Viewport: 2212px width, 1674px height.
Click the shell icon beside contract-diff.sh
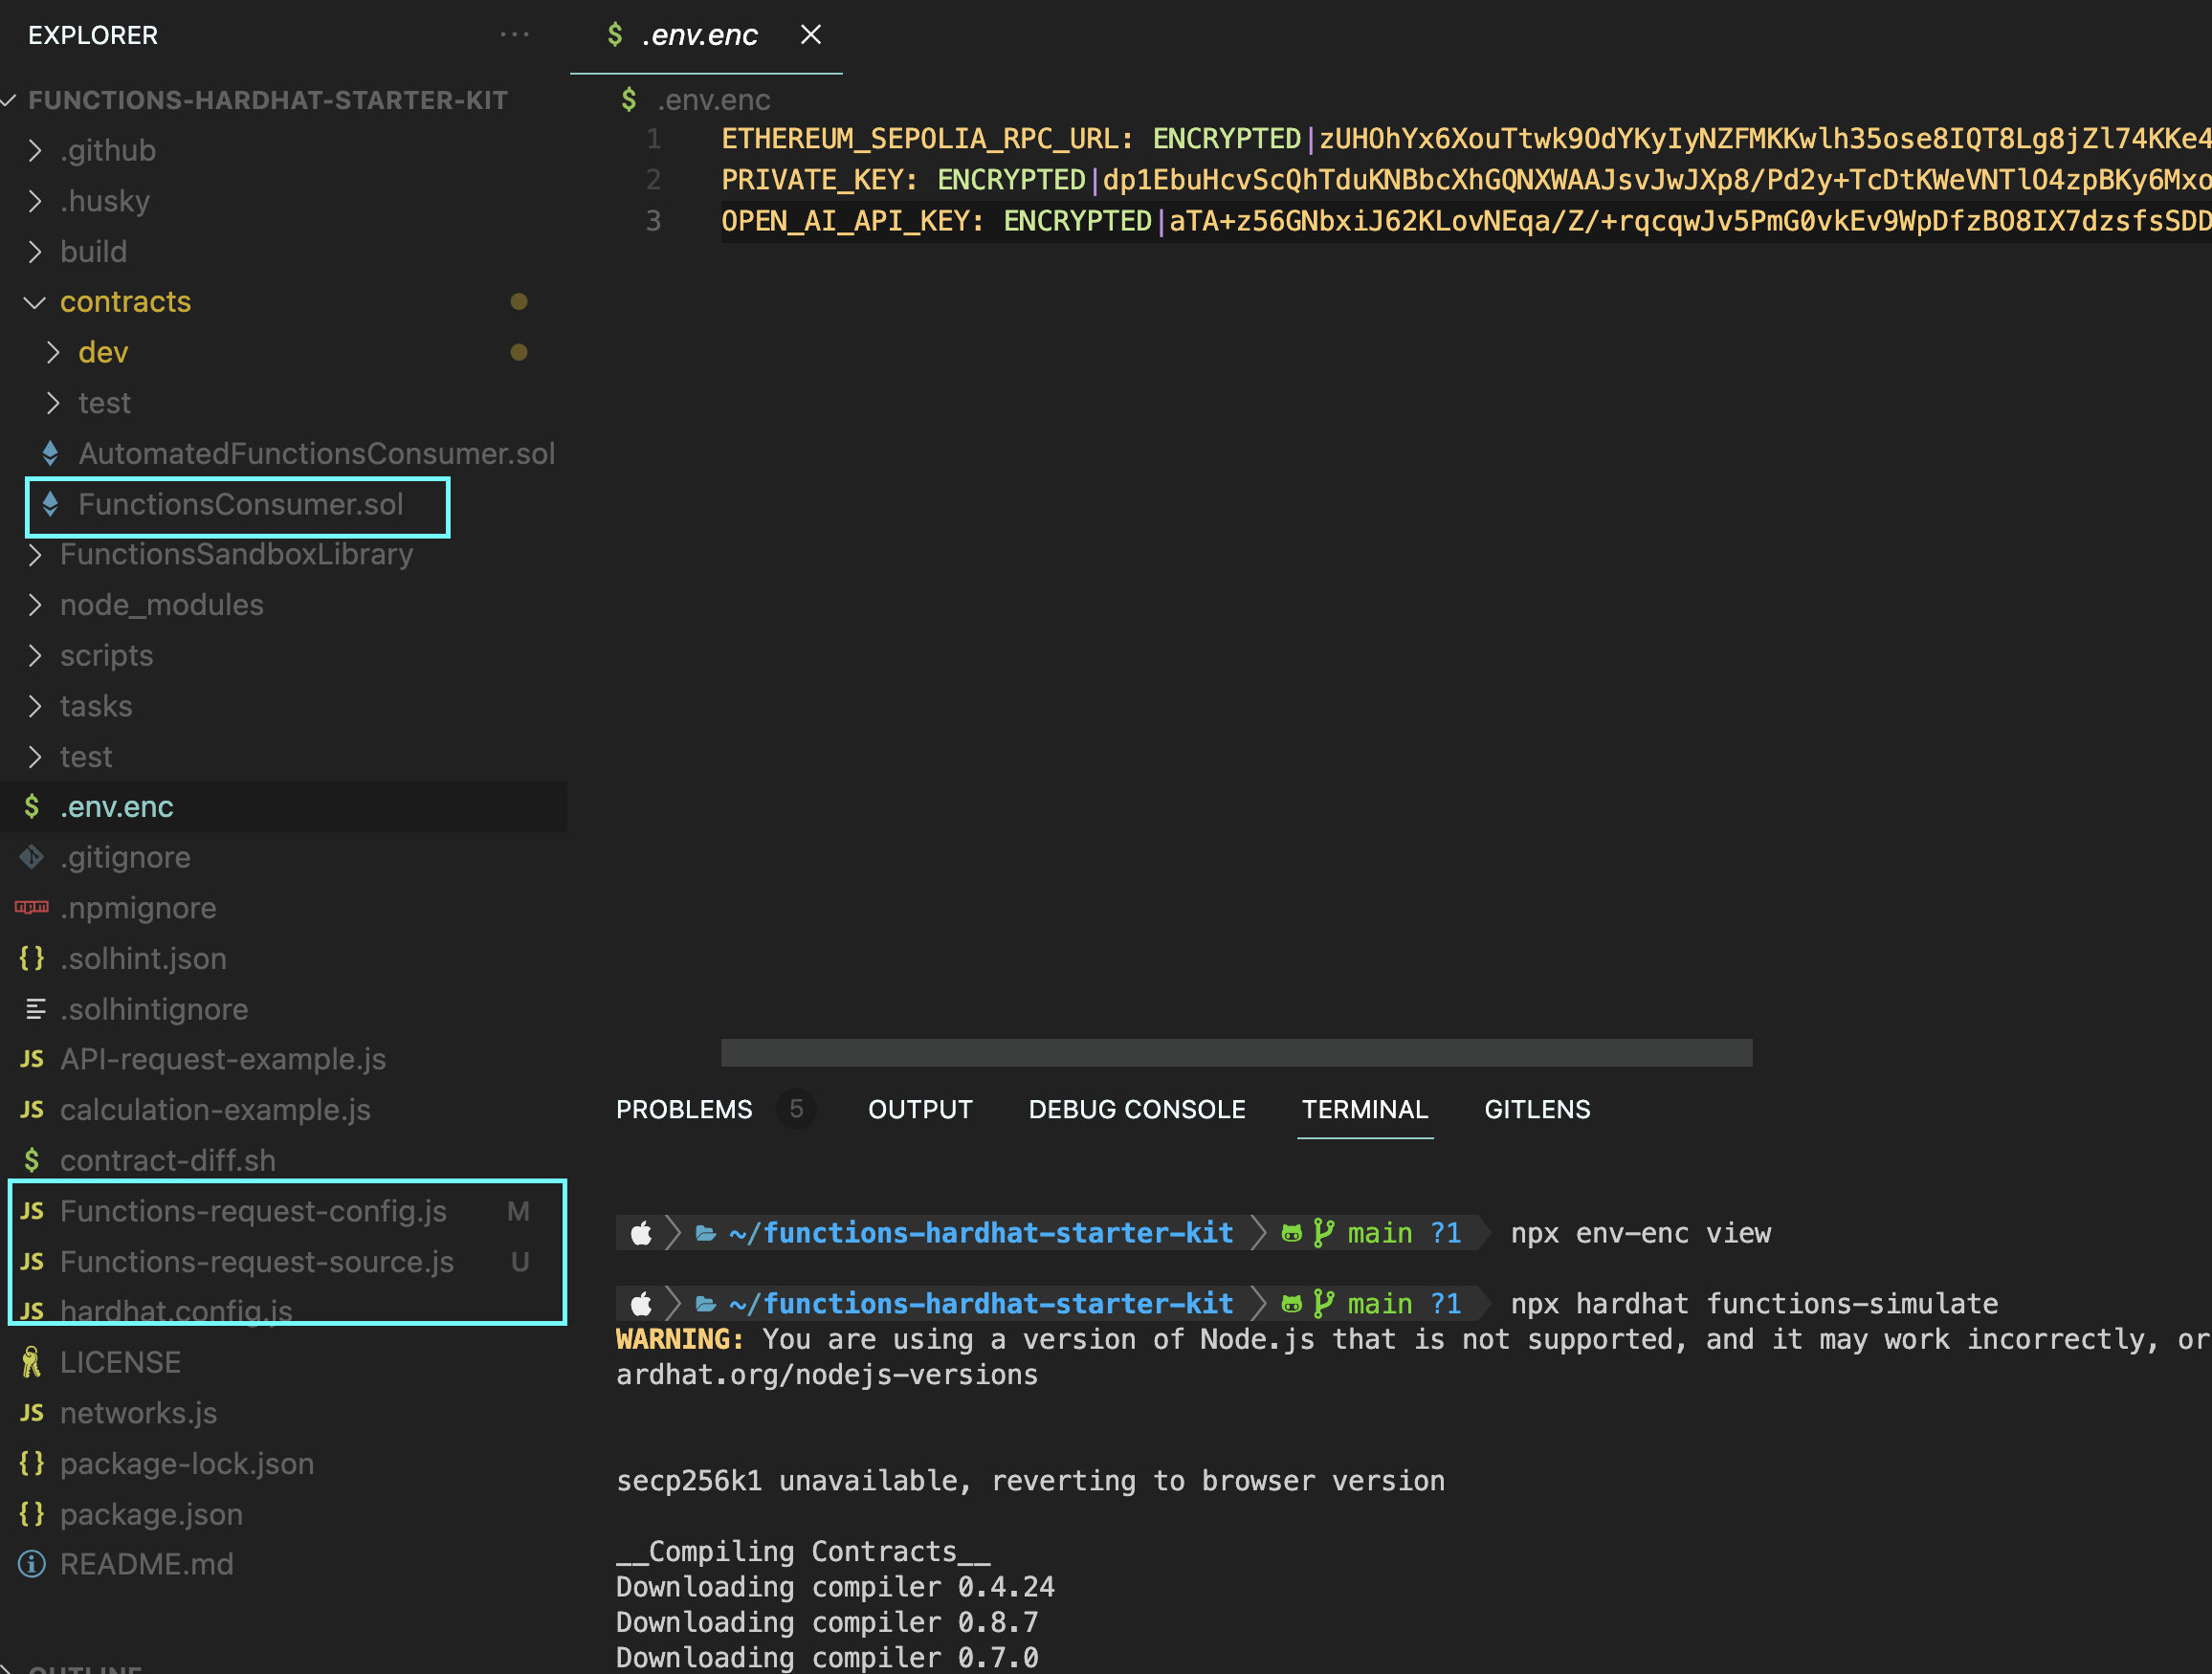pos(31,1160)
